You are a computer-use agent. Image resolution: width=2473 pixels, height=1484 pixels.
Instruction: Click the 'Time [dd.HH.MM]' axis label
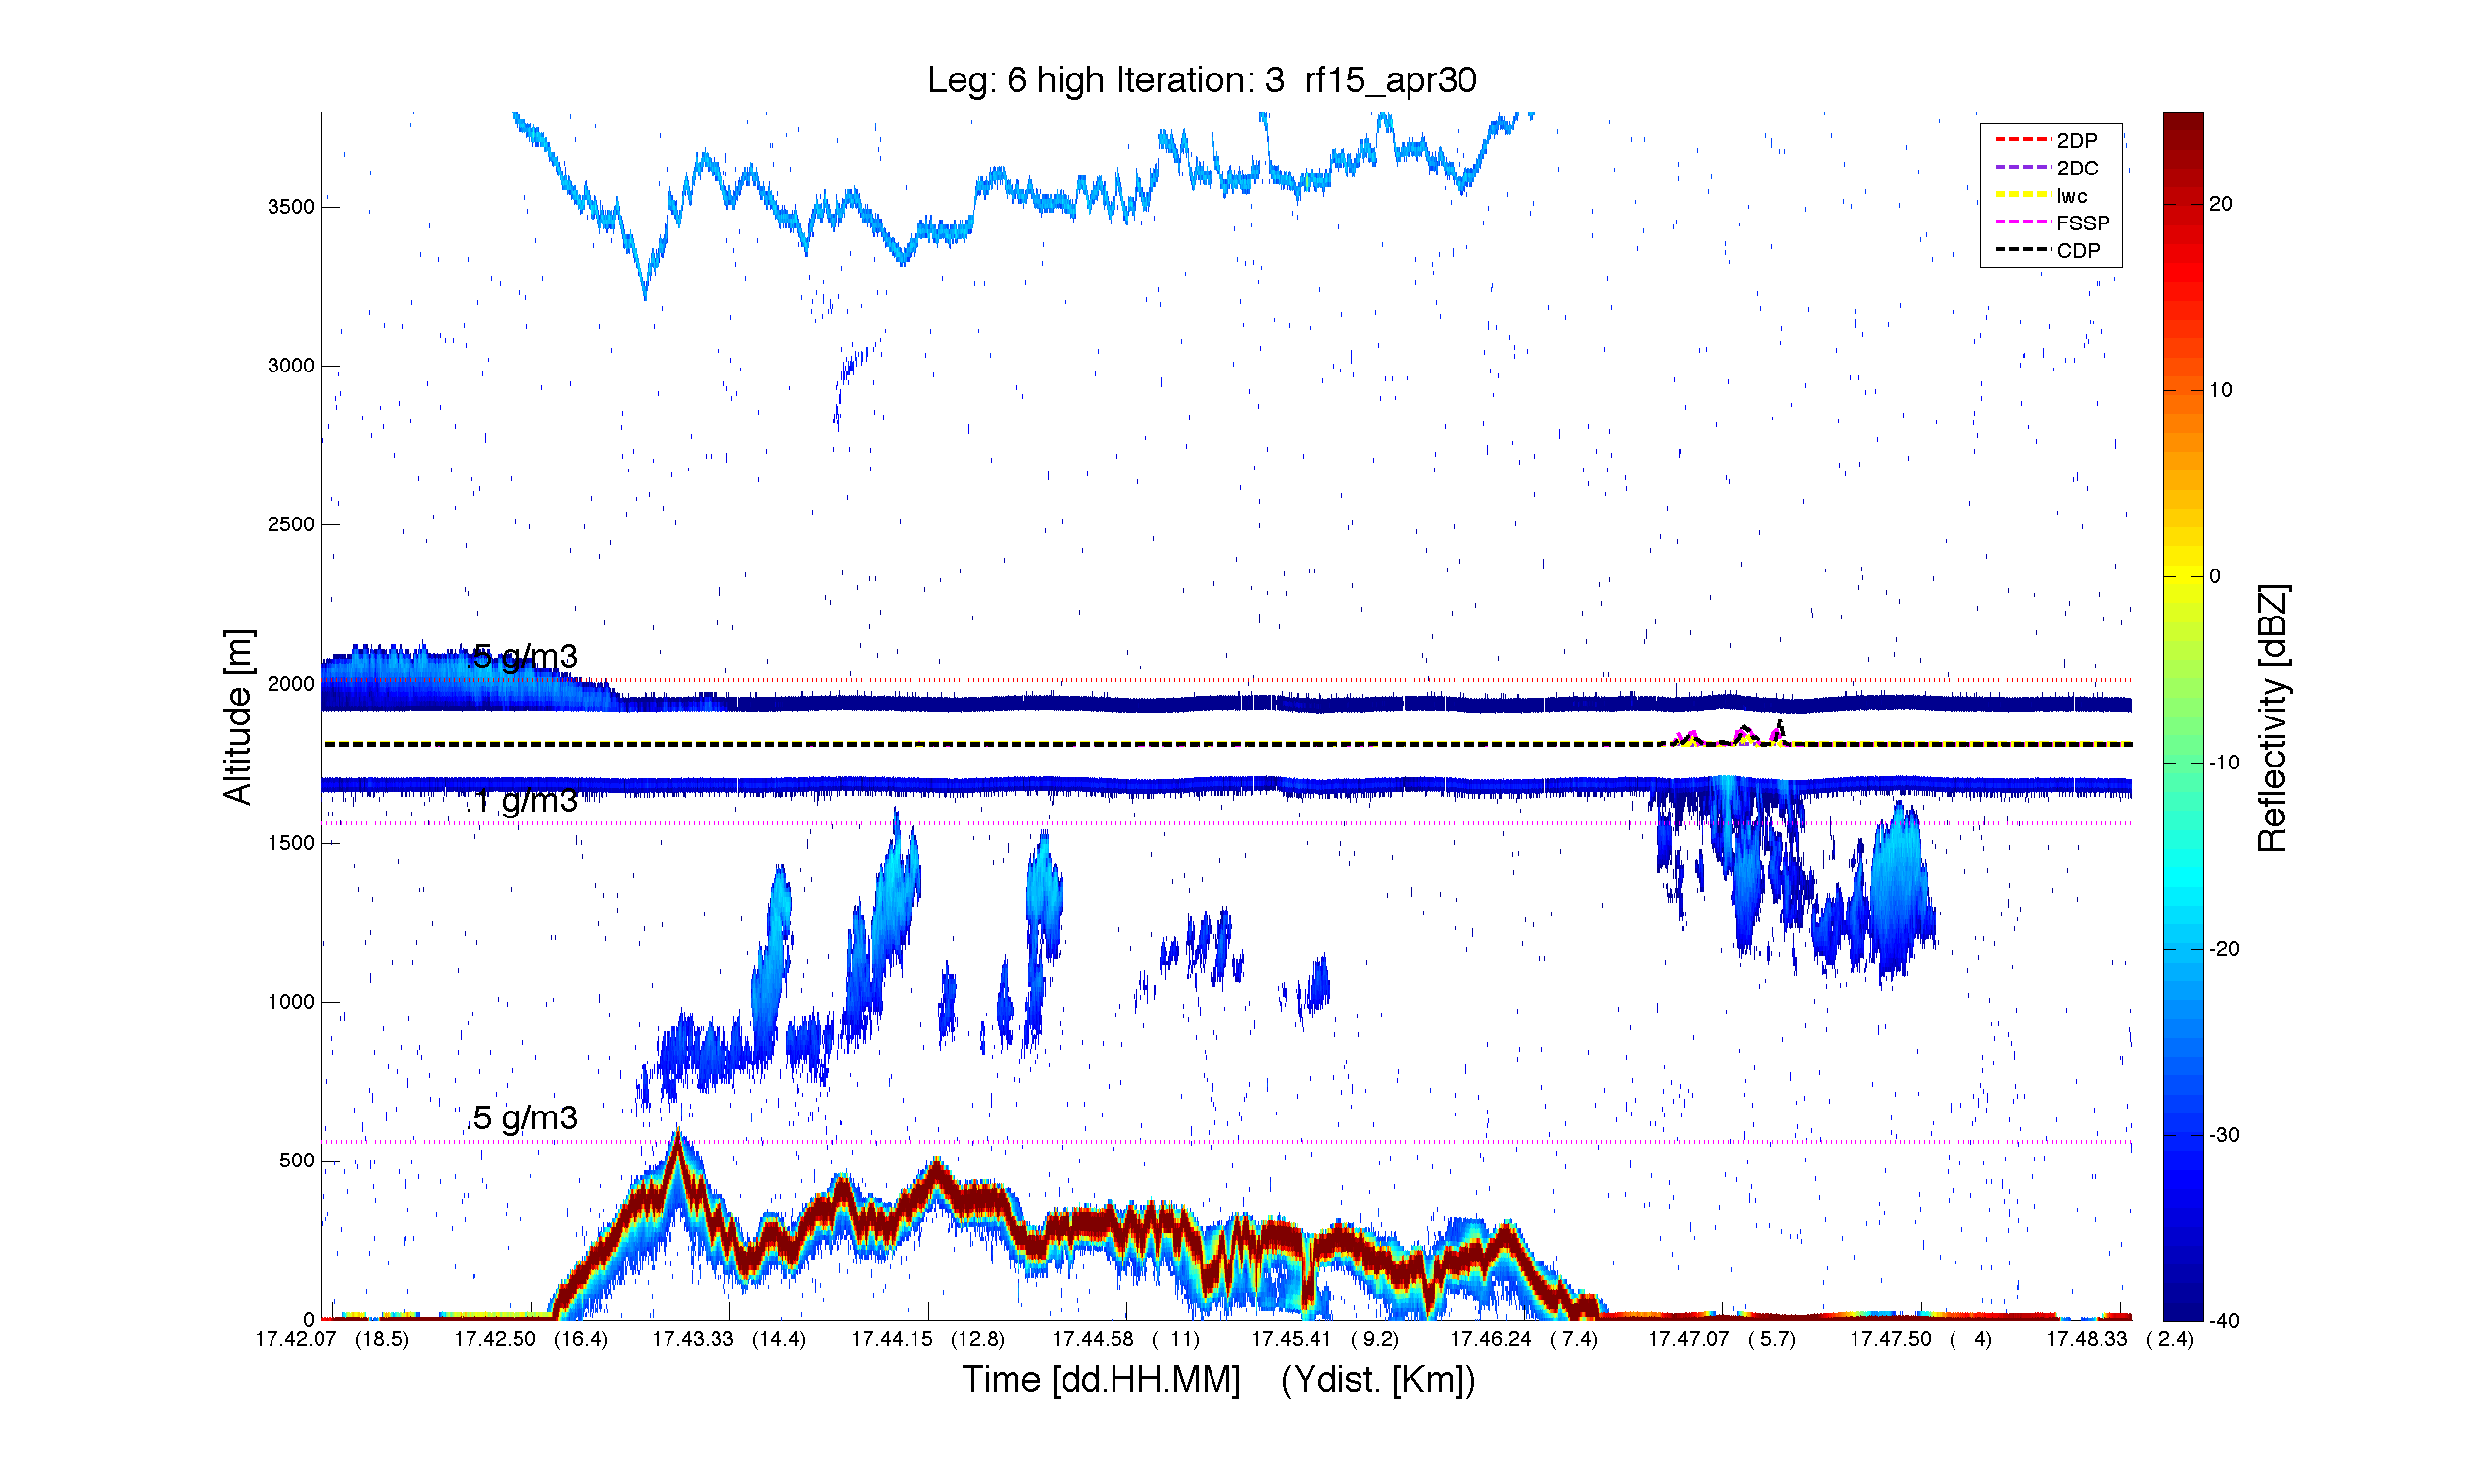pos(1100,1379)
